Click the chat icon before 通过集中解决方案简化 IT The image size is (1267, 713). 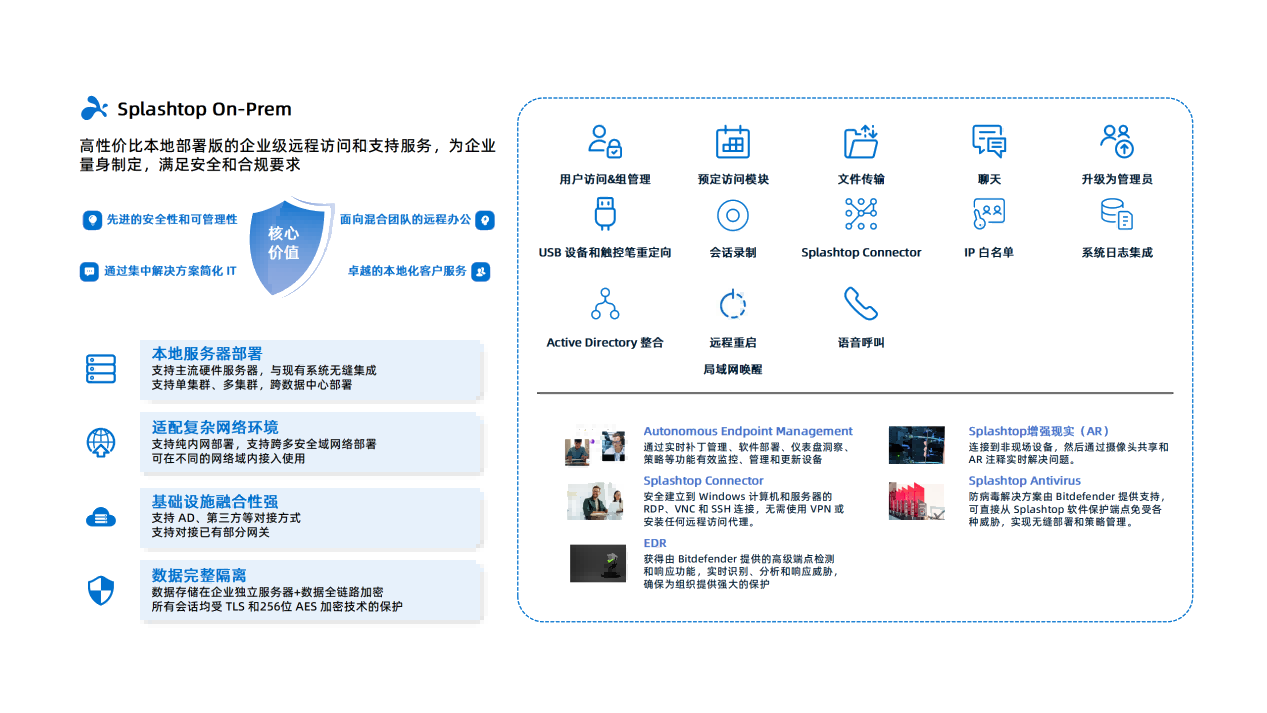tap(89, 271)
